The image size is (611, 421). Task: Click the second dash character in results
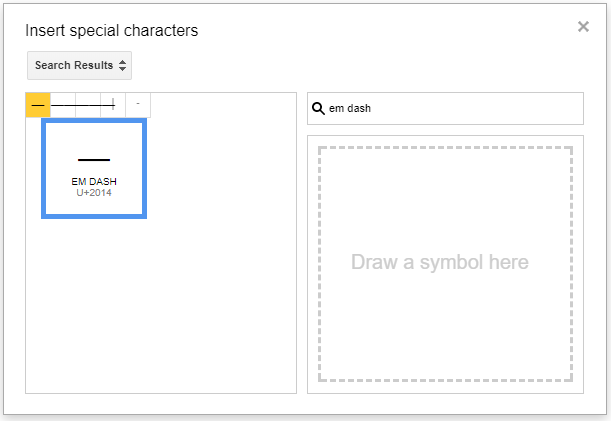63,105
